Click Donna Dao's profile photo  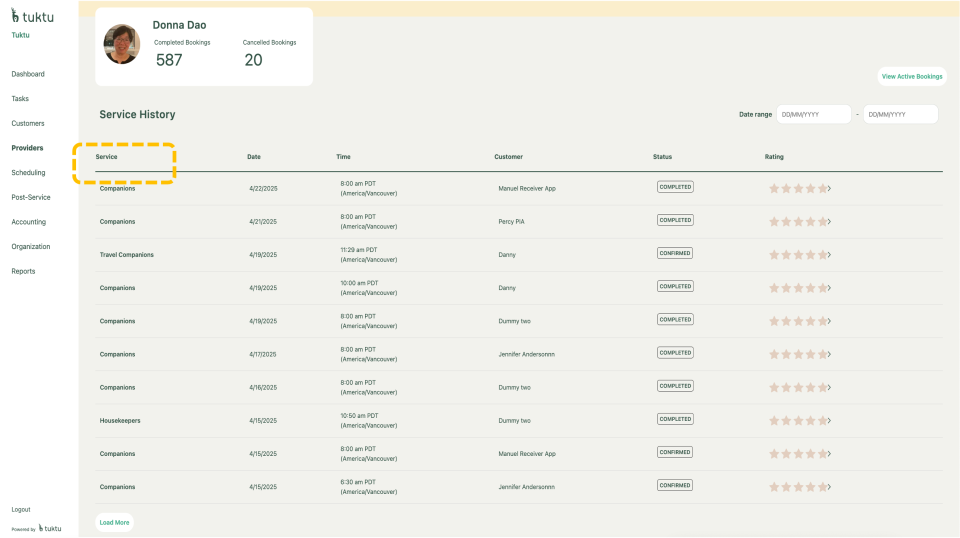click(x=122, y=44)
